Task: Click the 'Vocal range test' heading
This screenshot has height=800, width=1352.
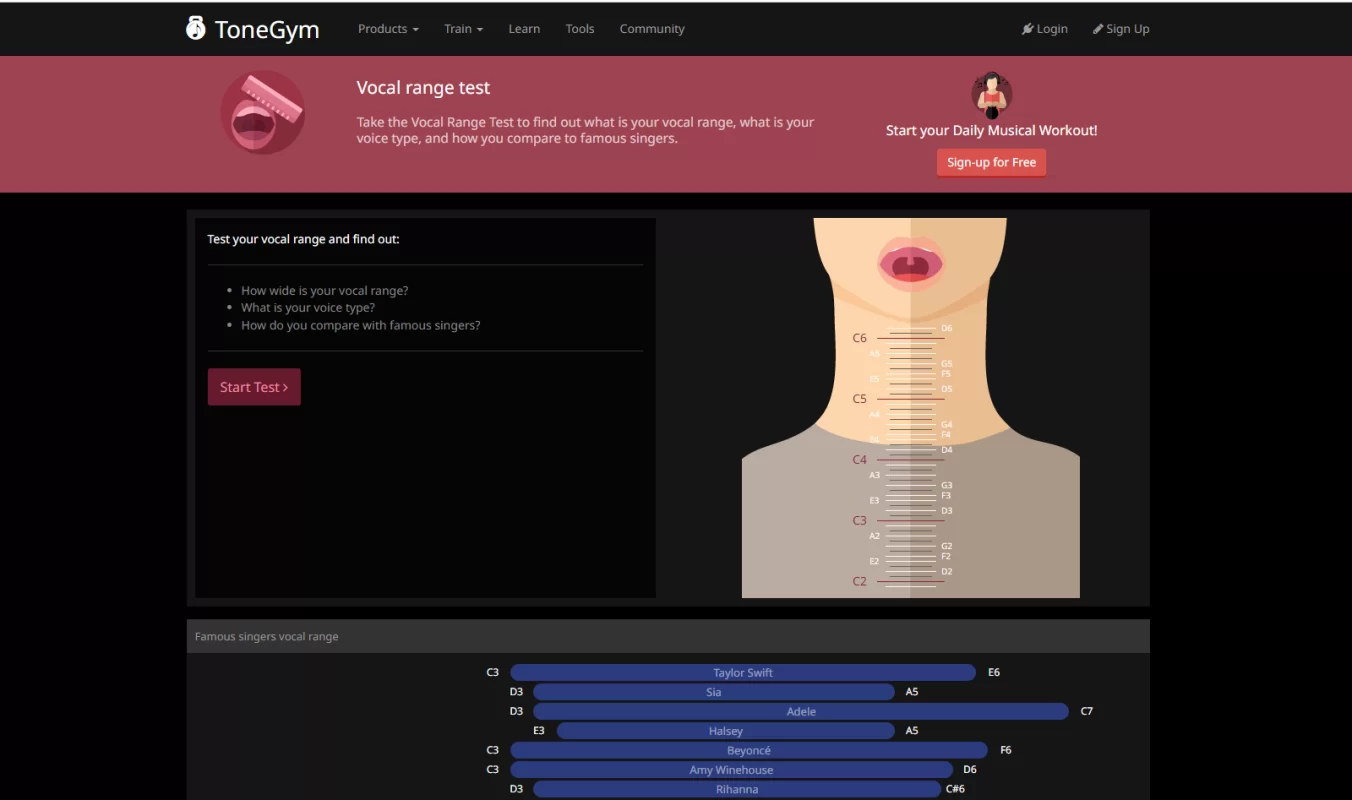Action: [423, 88]
